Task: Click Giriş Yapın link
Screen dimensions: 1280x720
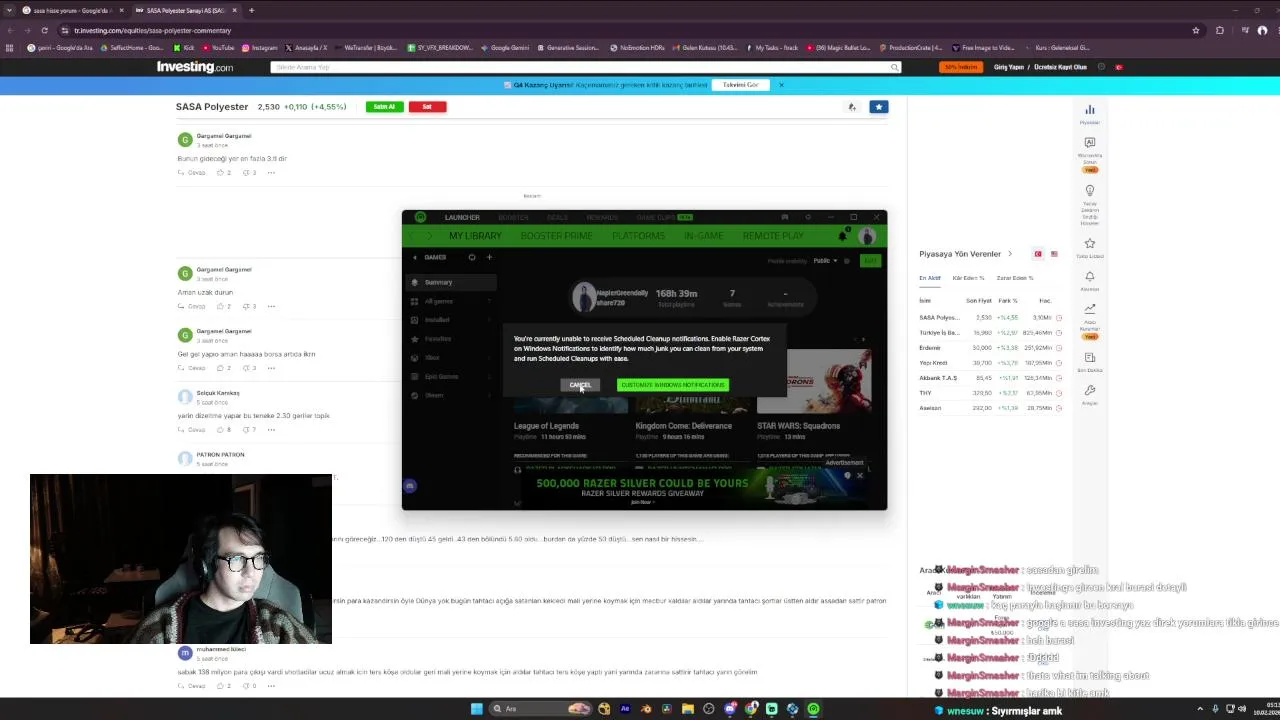Action: click(1009, 67)
